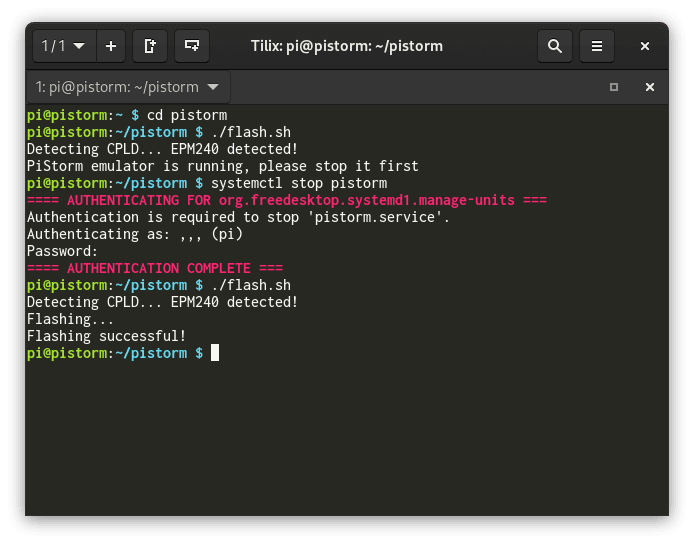
Task: Click the 'Password:' prompt line
Action: click(x=62, y=251)
